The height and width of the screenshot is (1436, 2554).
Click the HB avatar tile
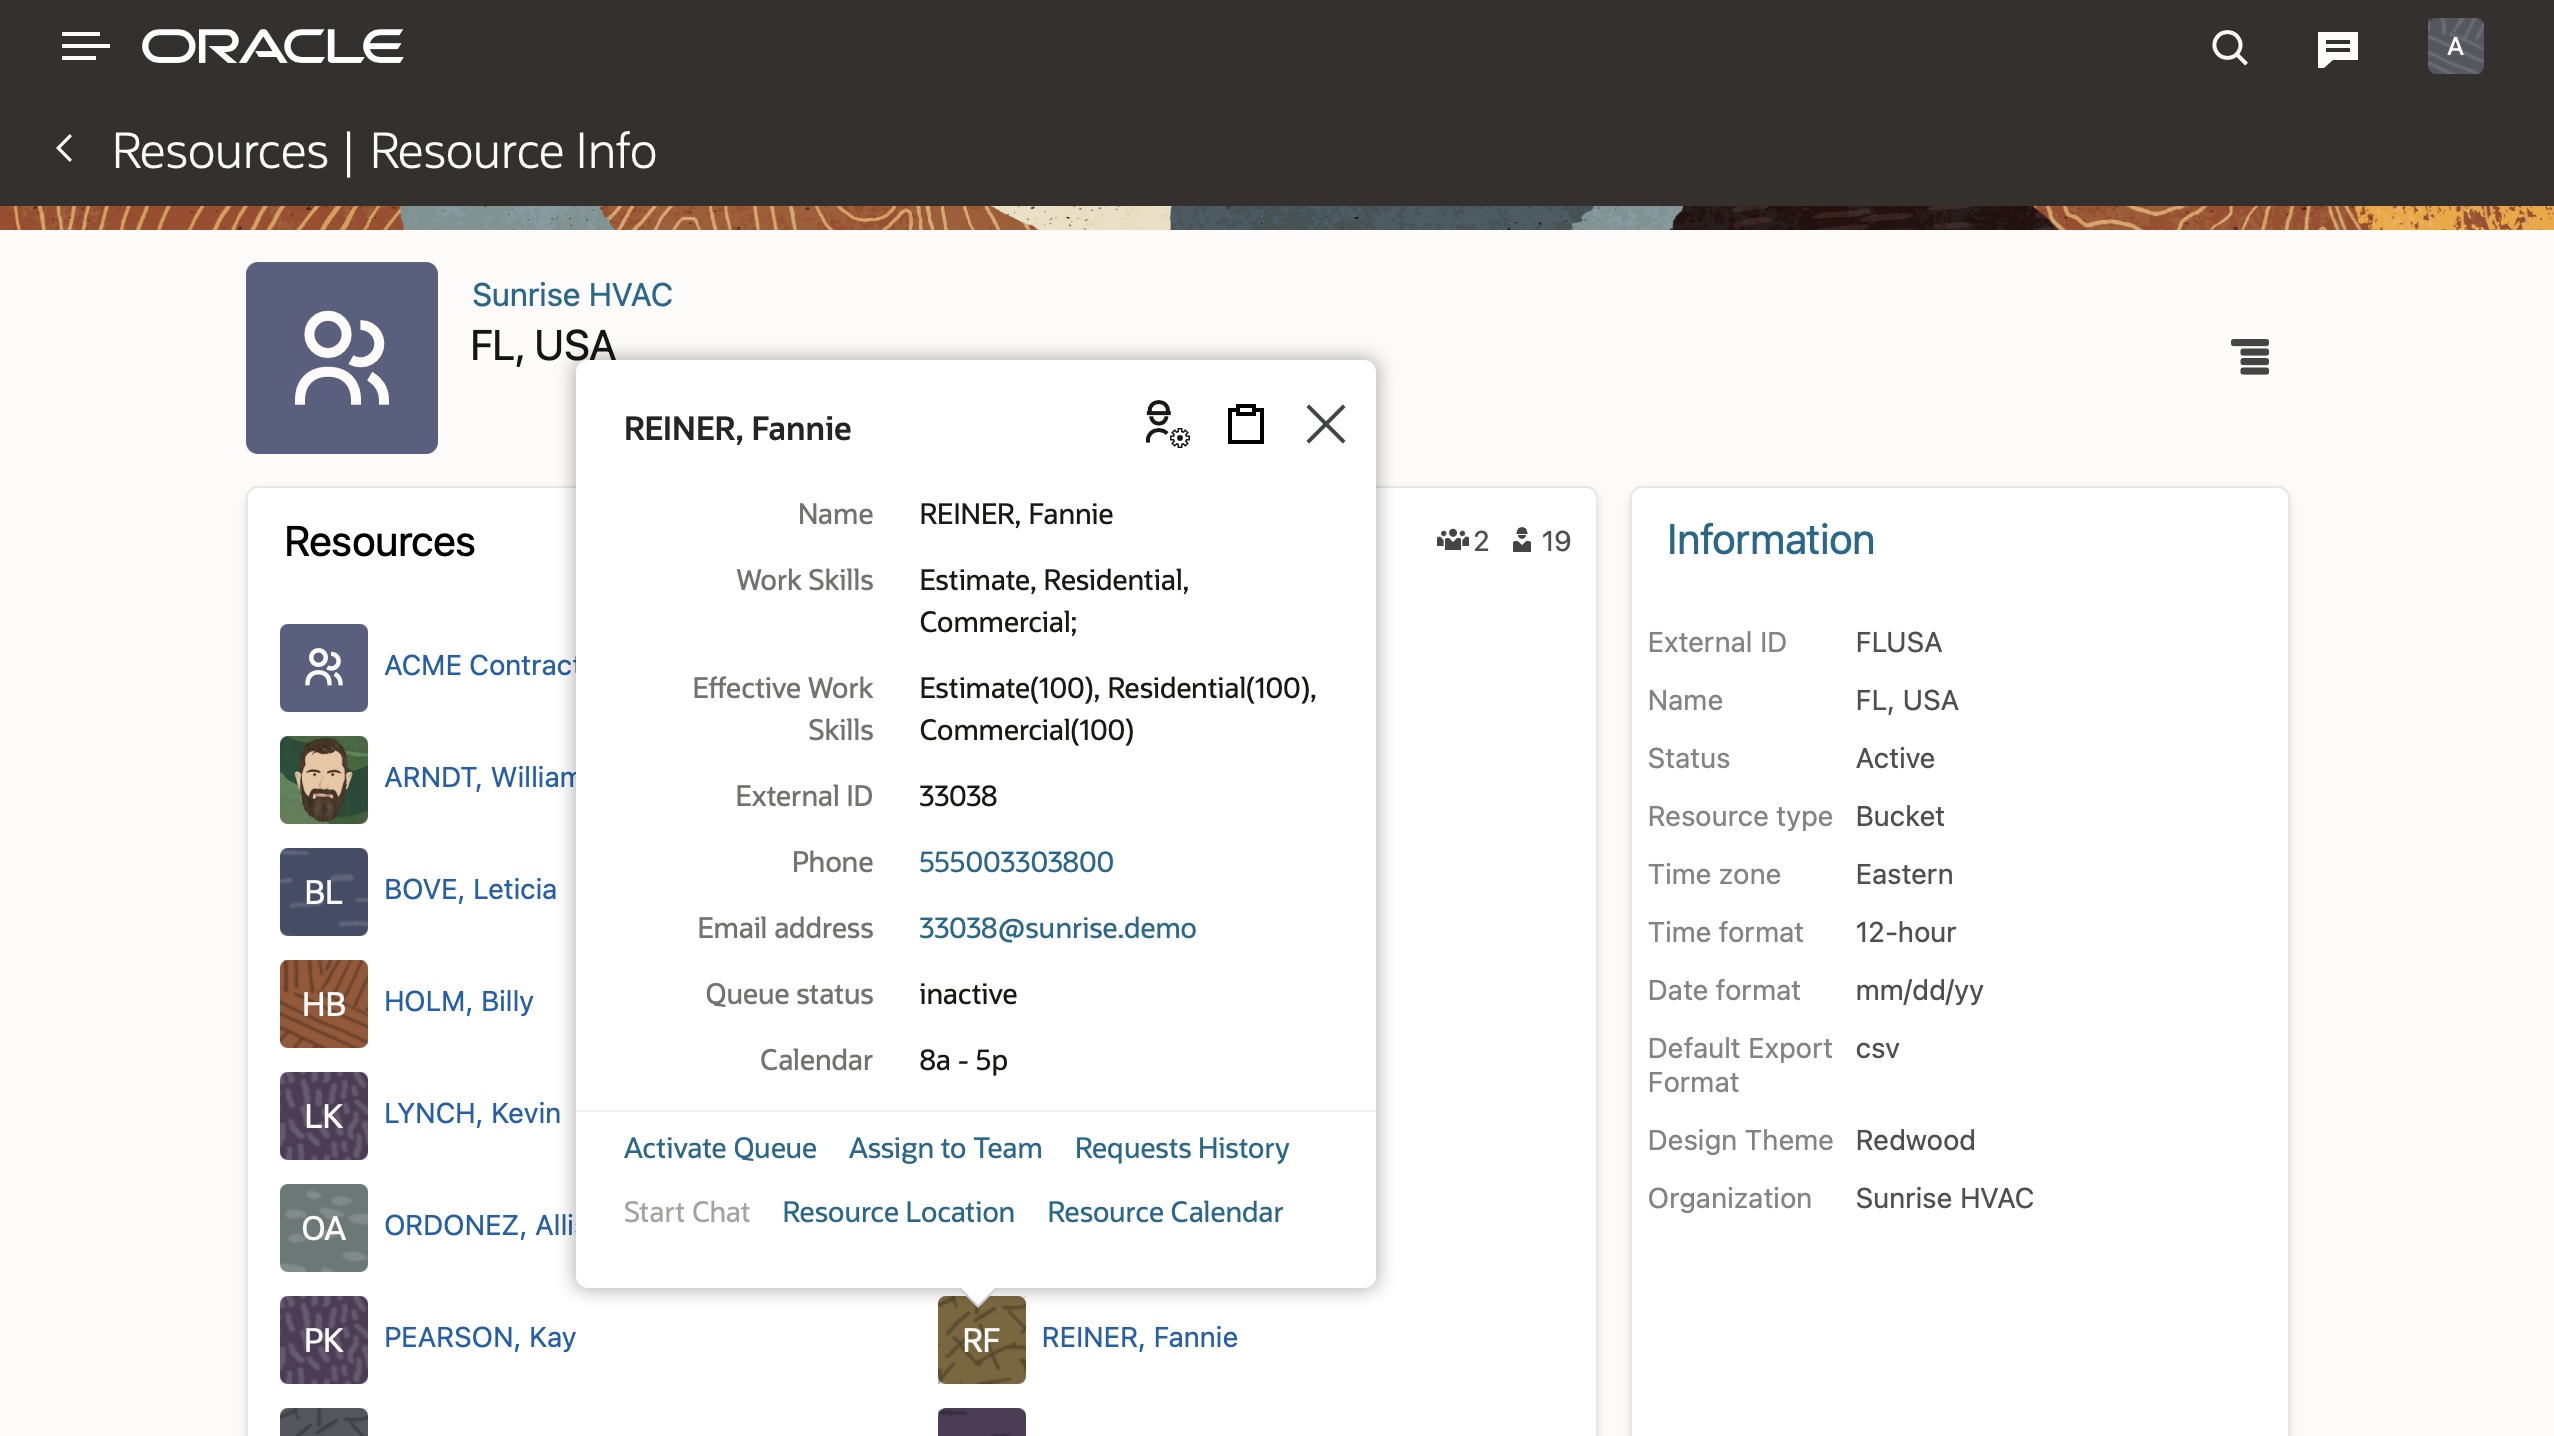324,1004
